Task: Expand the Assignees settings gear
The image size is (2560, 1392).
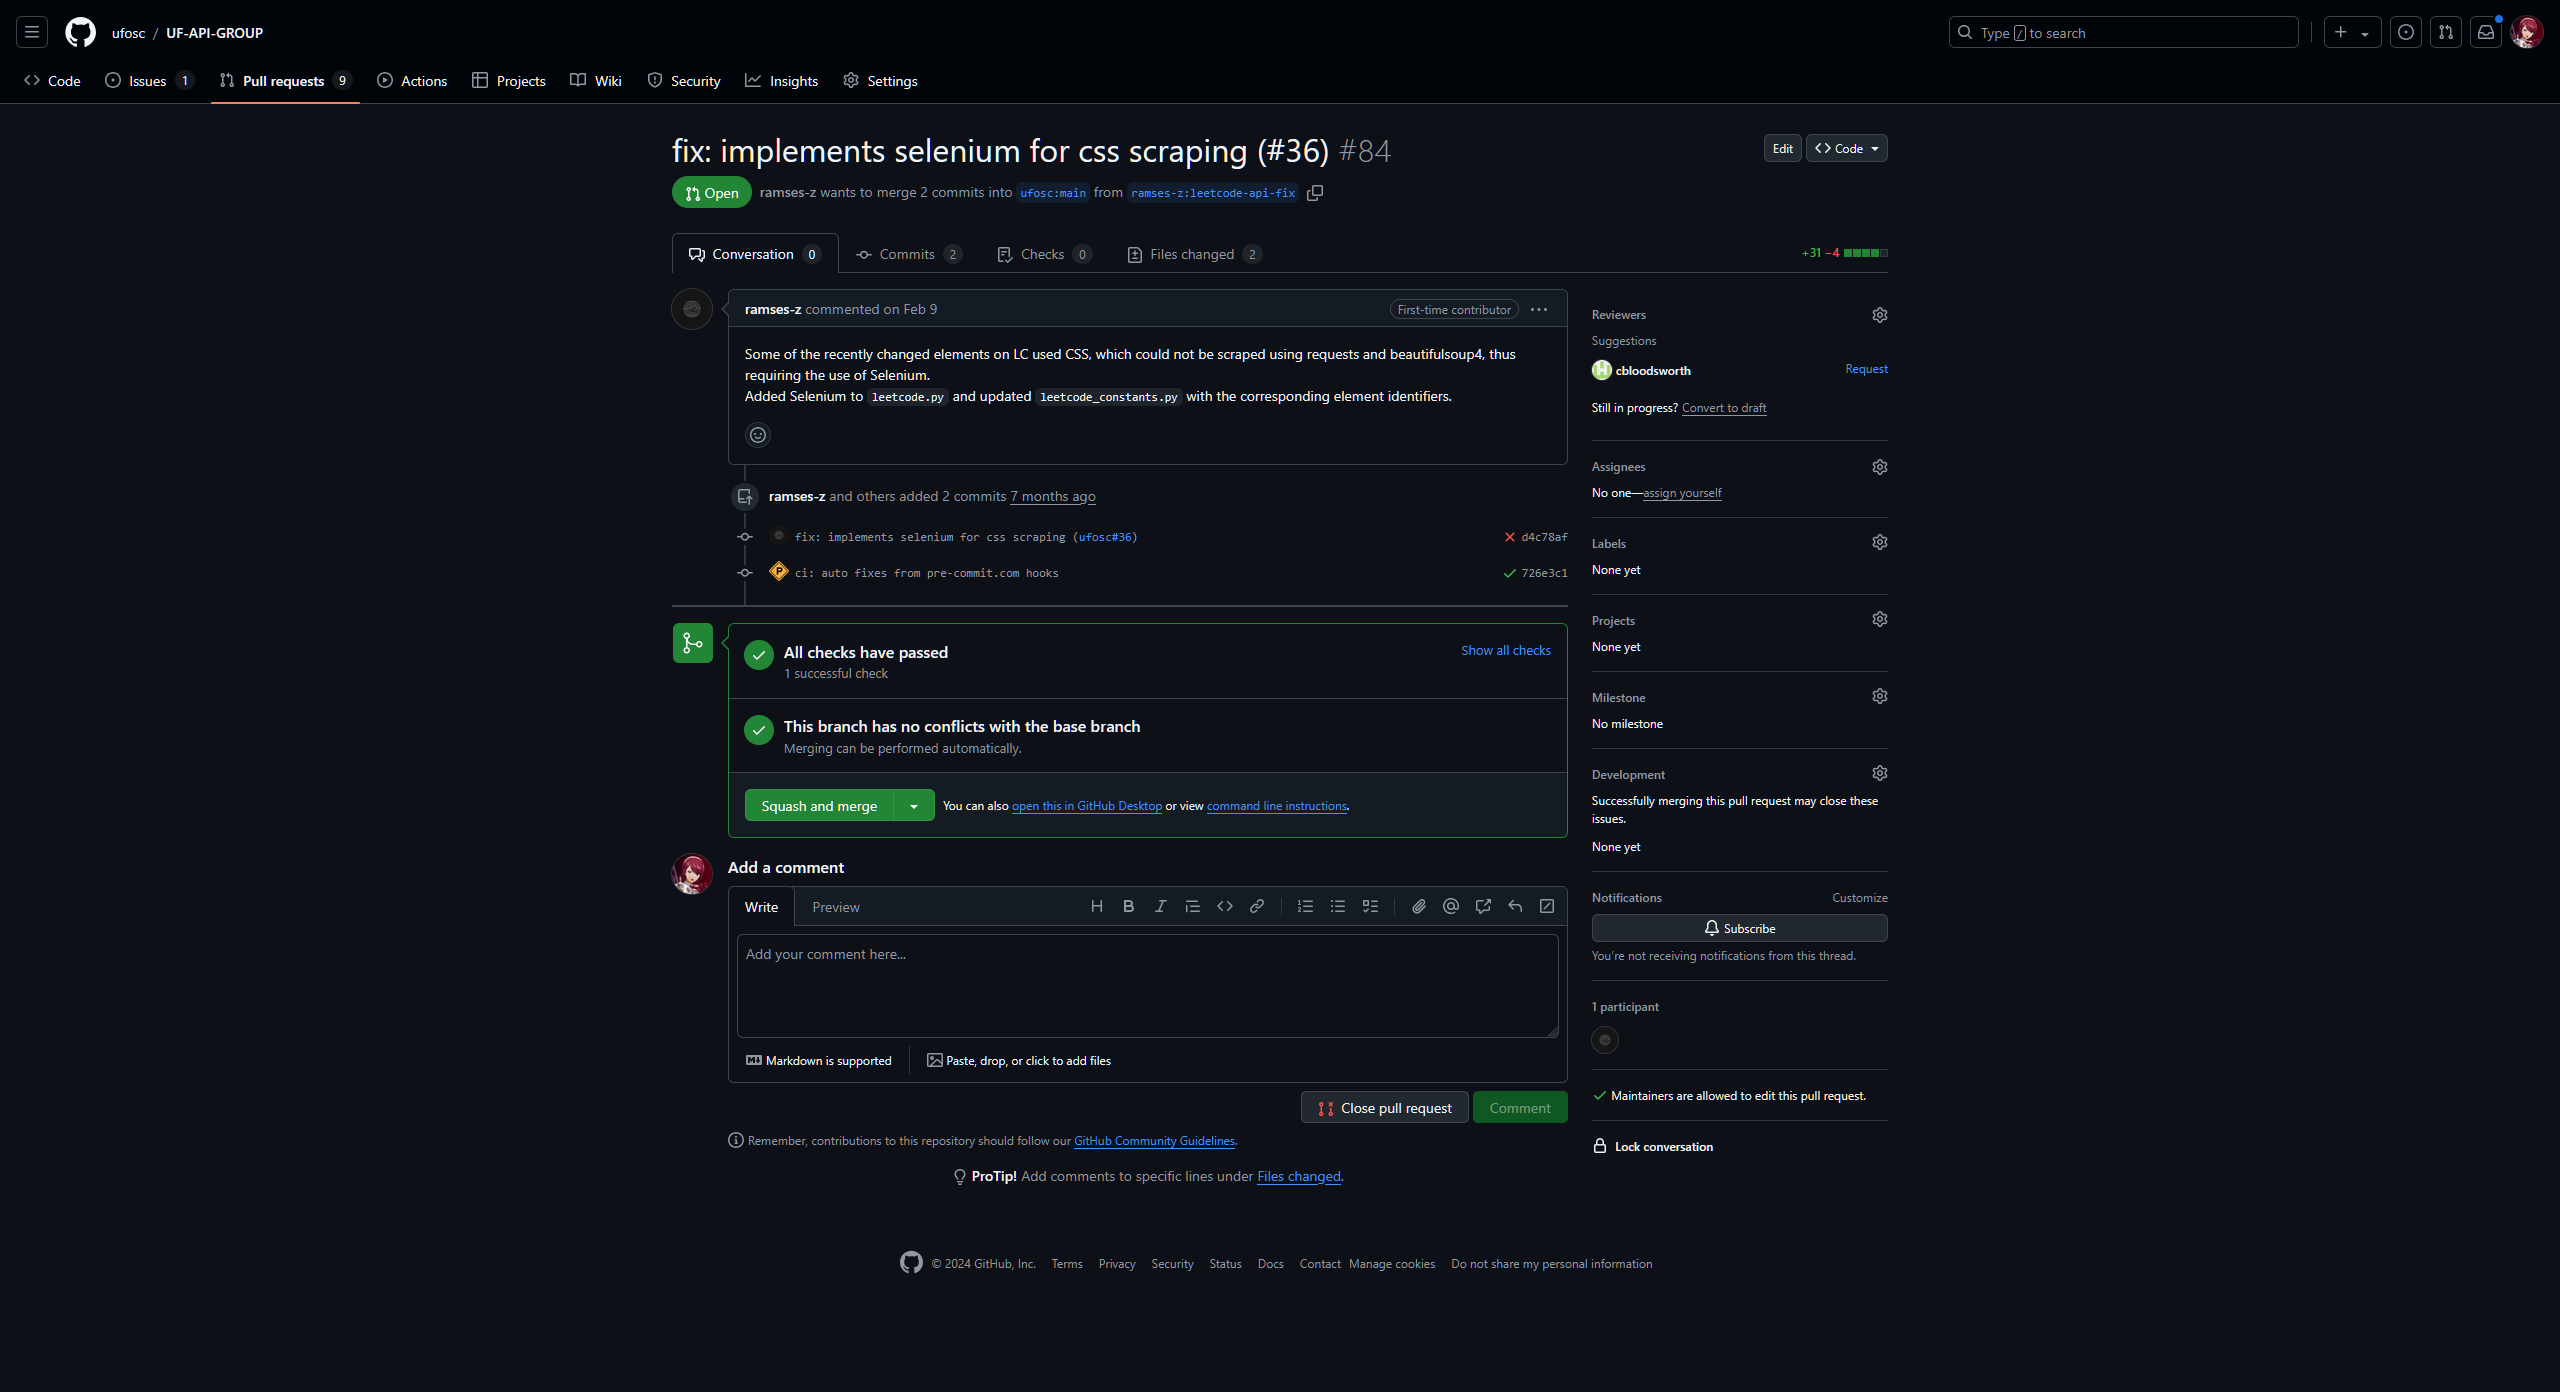Action: click(1880, 466)
